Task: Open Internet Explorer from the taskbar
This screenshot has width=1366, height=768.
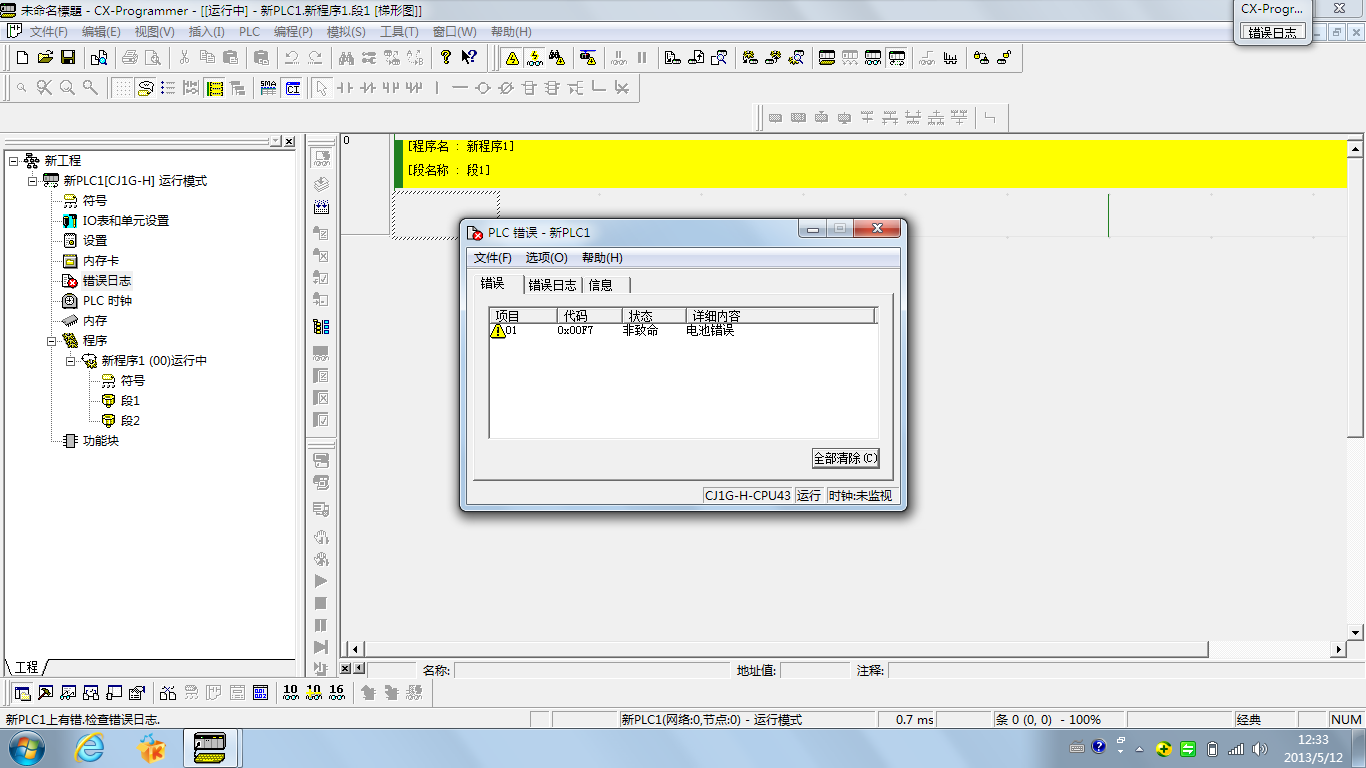Action: point(89,748)
